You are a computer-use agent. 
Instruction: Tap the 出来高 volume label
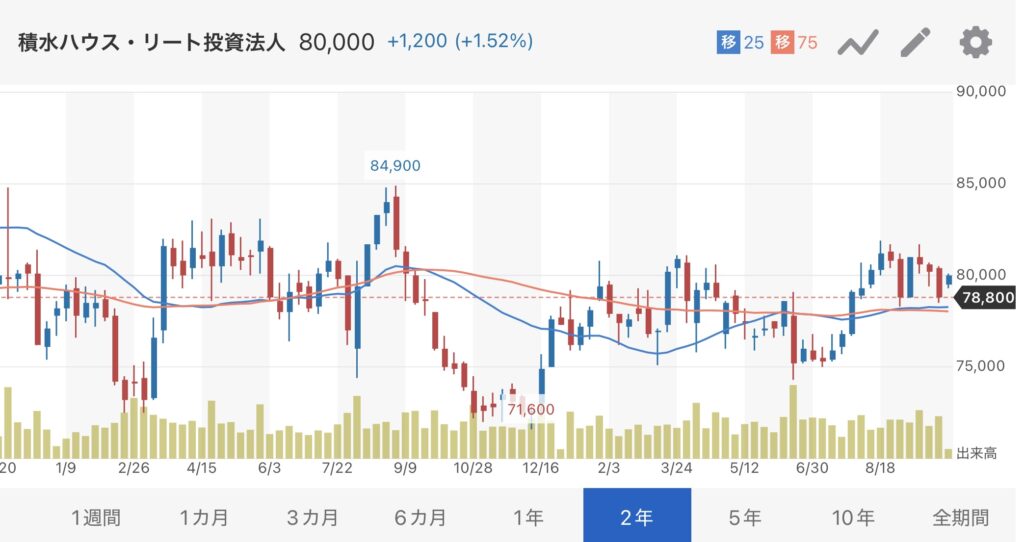[x=976, y=454]
